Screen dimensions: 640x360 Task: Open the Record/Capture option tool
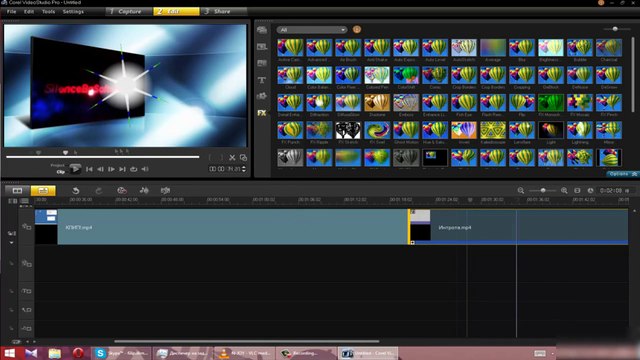[122, 190]
